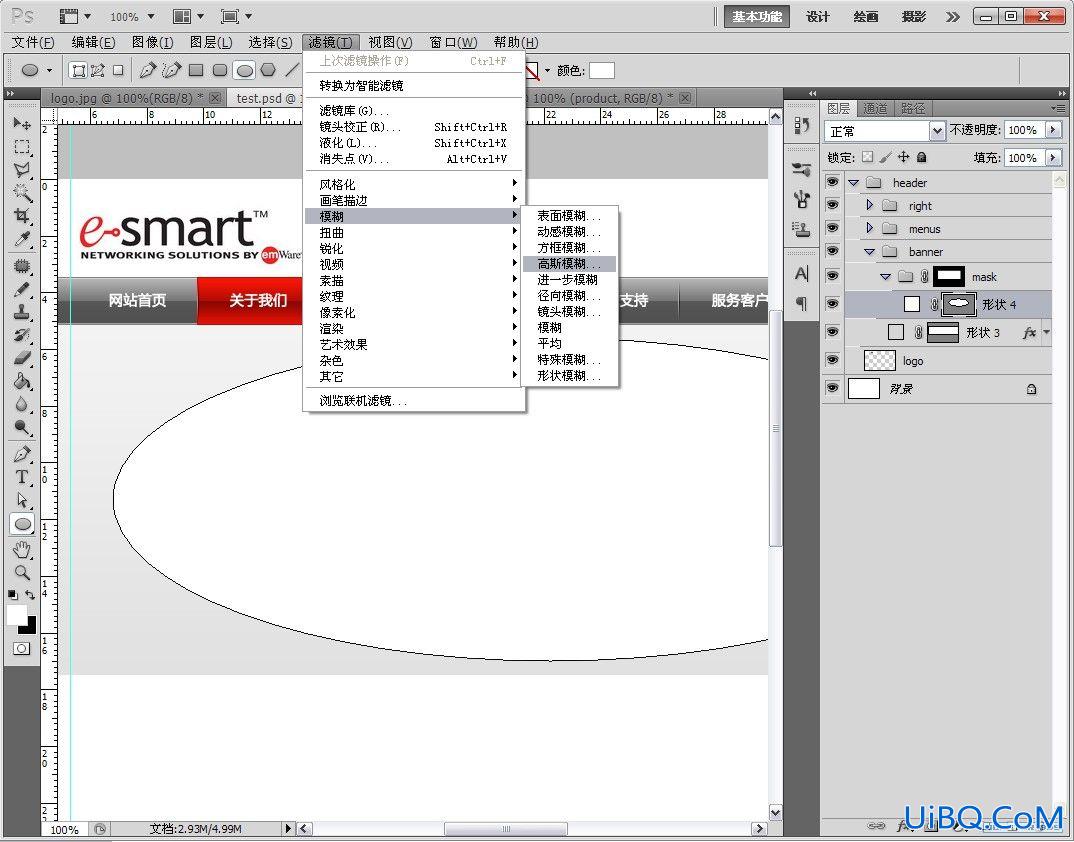Image resolution: width=1074 pixels, height=842 pixels.
Task: Select the Eraser tool
Action: coord(22,358)
